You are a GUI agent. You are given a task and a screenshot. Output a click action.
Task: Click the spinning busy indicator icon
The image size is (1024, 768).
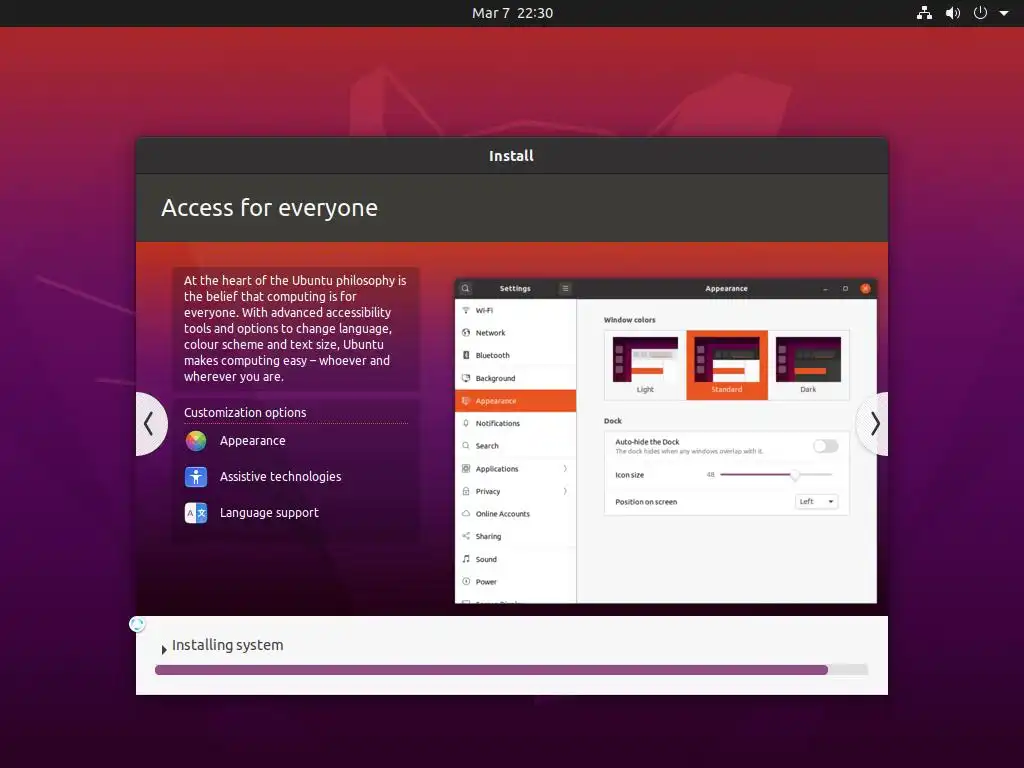pos(137,624)
